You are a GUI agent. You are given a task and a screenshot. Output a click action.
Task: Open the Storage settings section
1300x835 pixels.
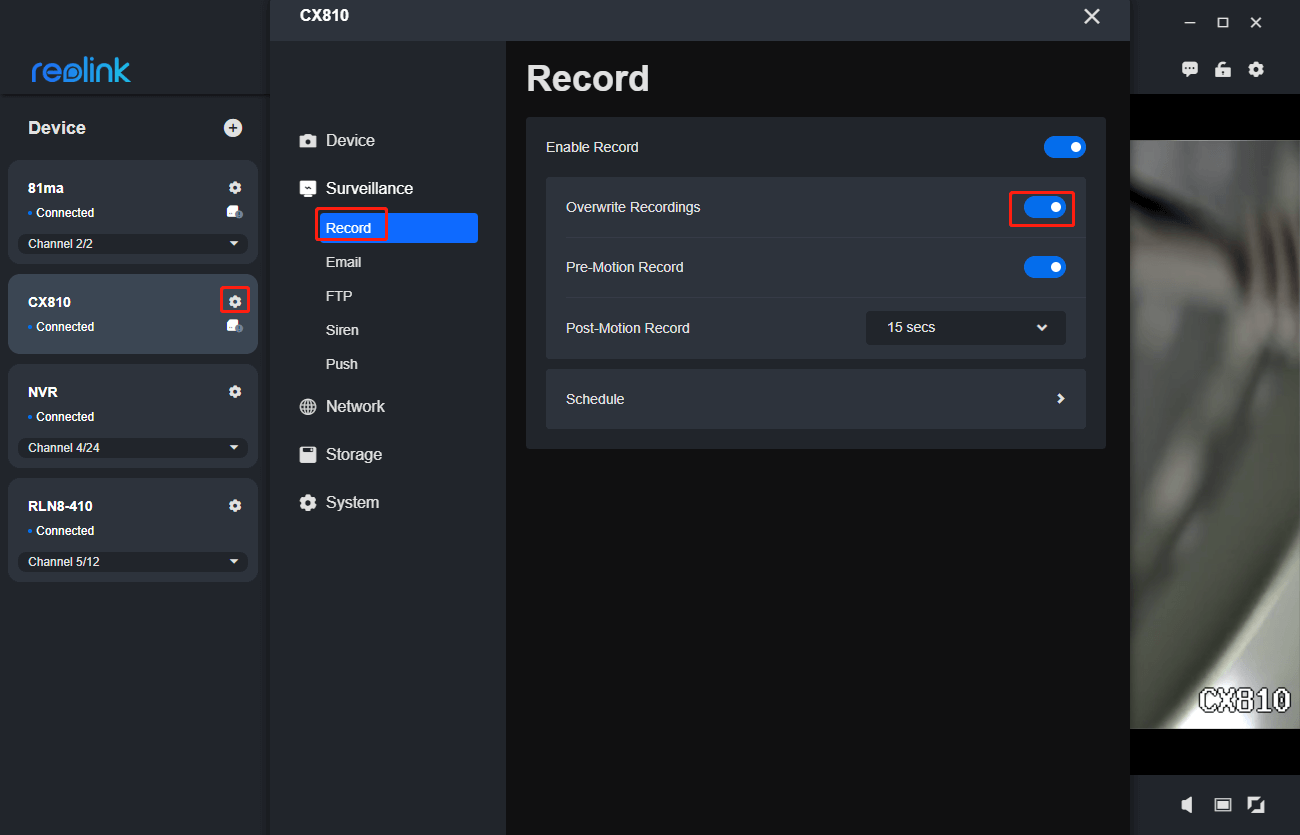[341, 454]
